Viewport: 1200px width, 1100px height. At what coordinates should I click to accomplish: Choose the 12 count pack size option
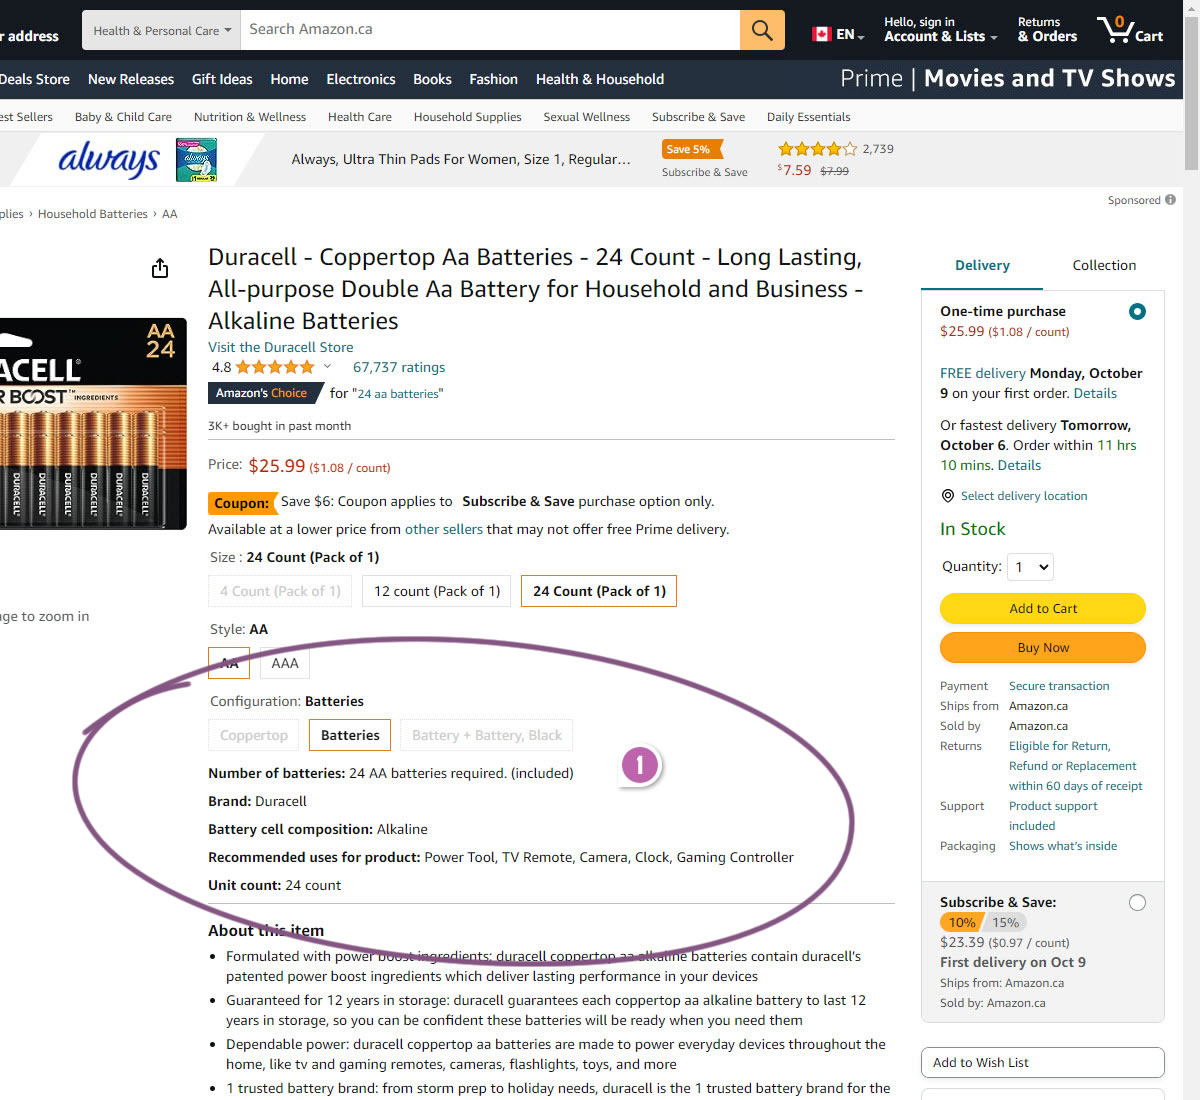click(x=437, y=591)
